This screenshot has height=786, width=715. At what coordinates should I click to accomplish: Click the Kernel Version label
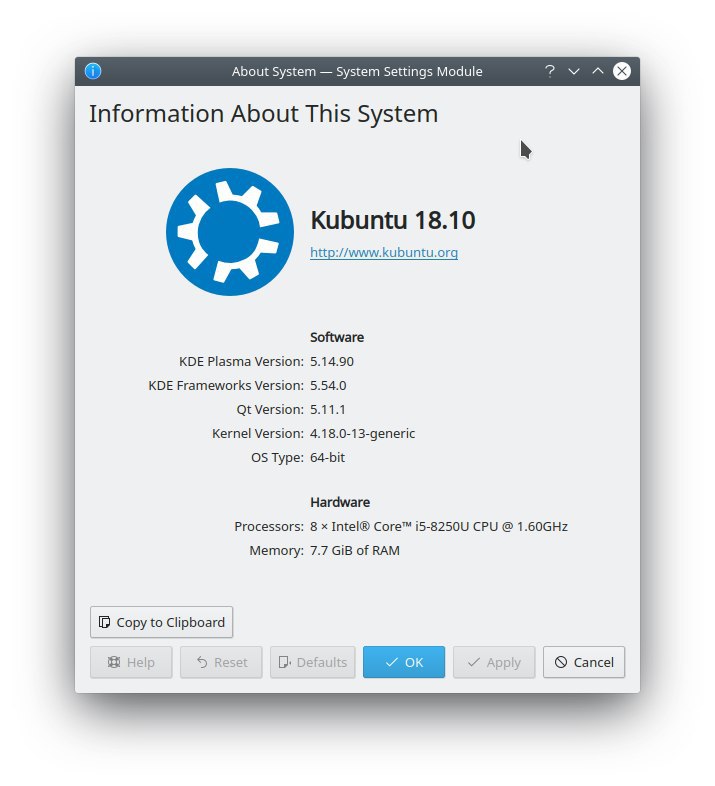tap(258, 434)
